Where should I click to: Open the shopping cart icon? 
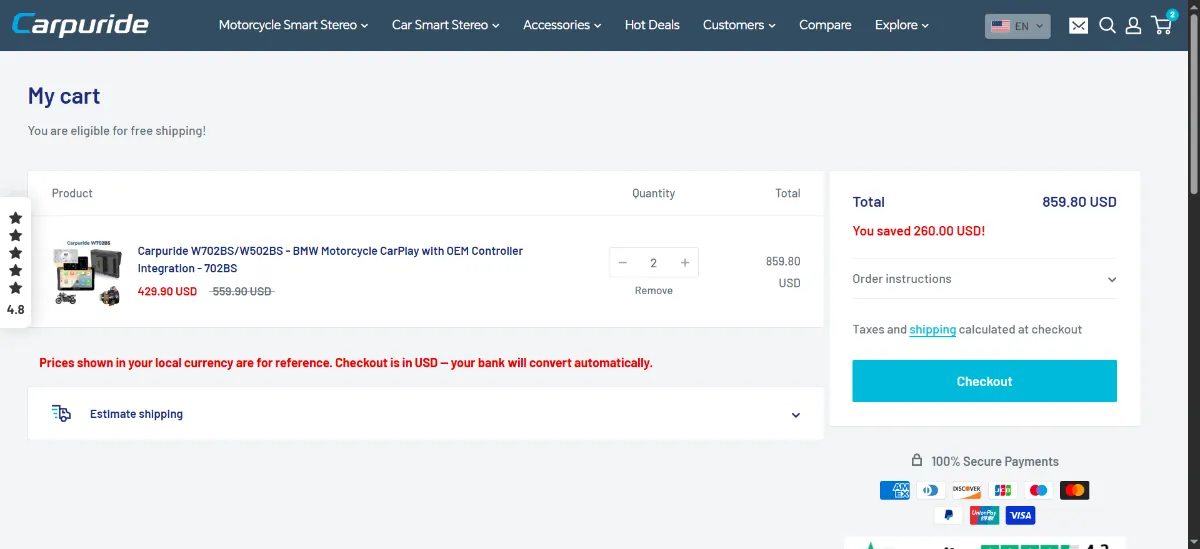[1163, 23]
